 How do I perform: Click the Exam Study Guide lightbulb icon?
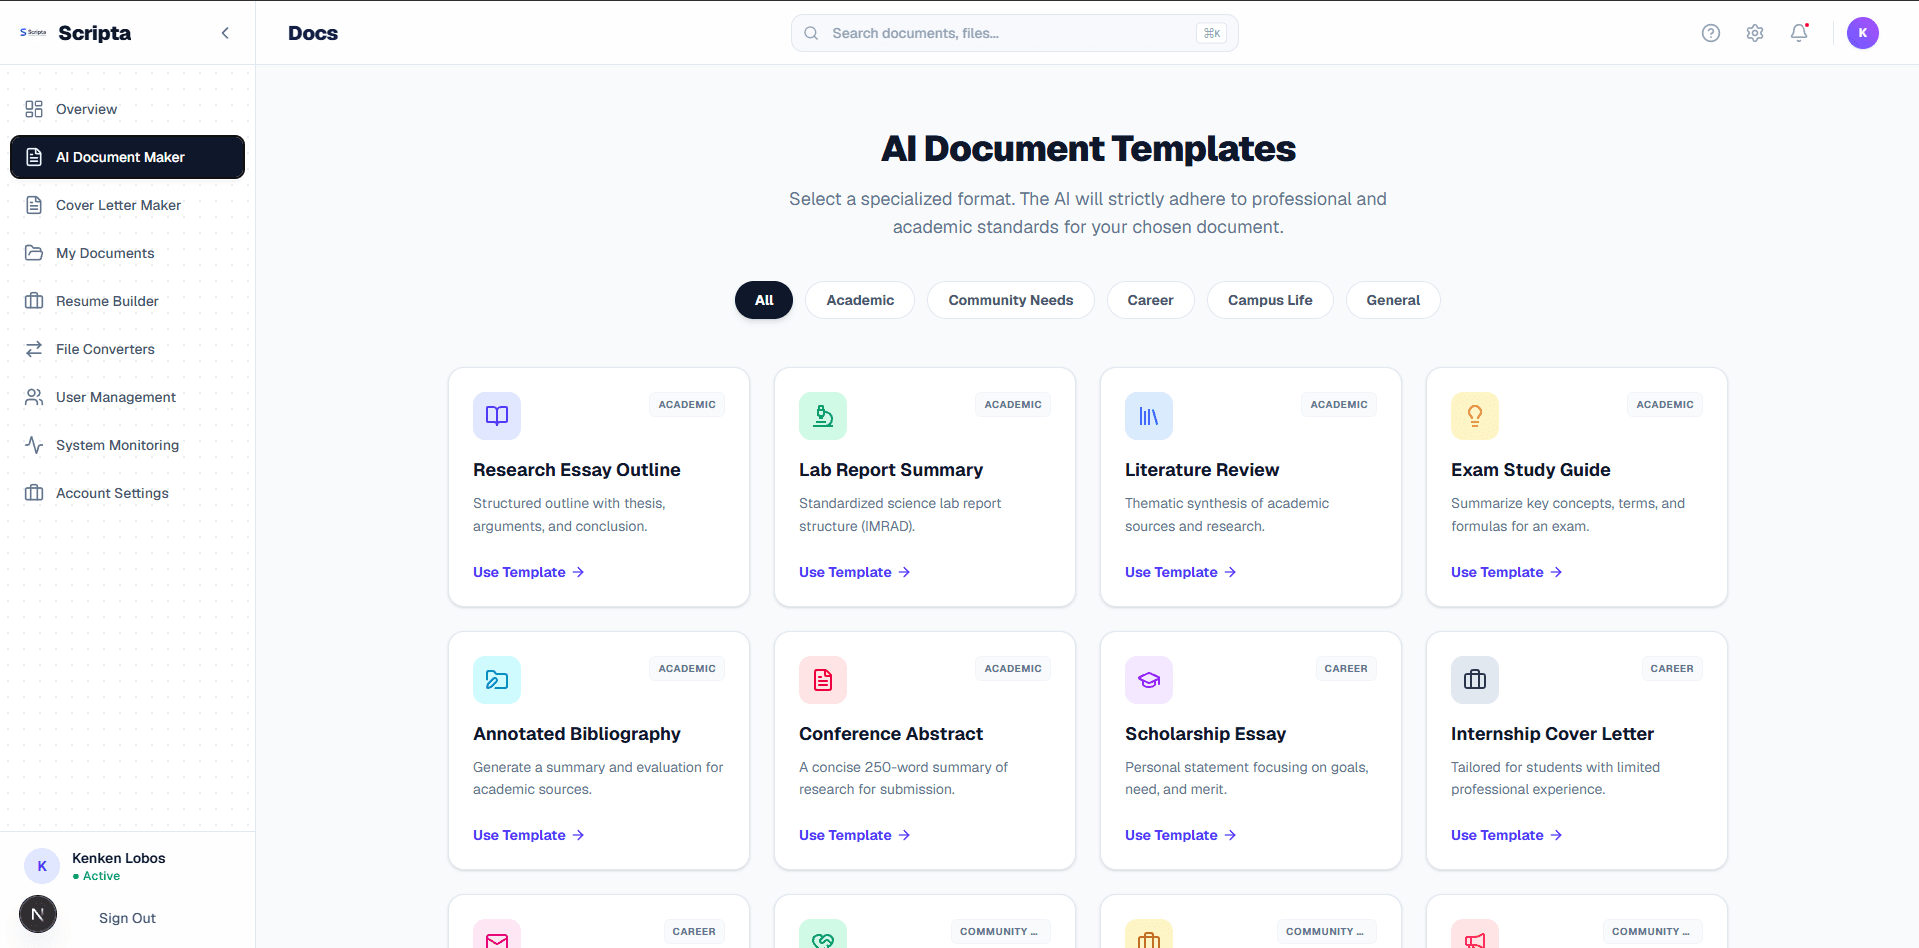[1475, 416]
